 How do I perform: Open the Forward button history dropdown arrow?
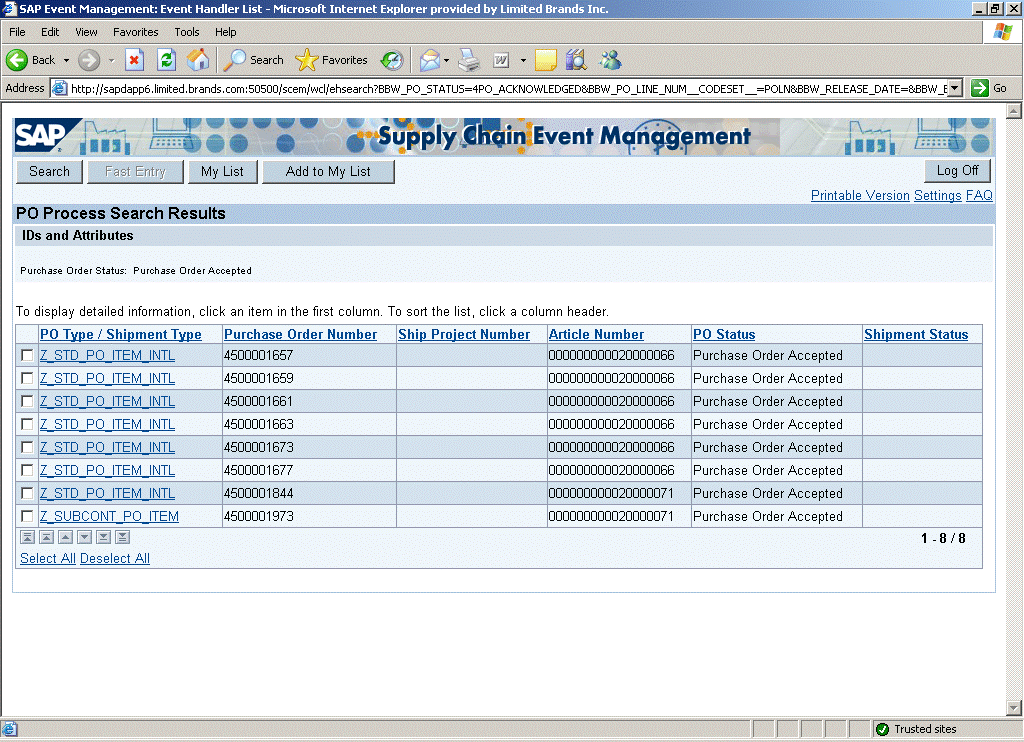pos(111,60)
